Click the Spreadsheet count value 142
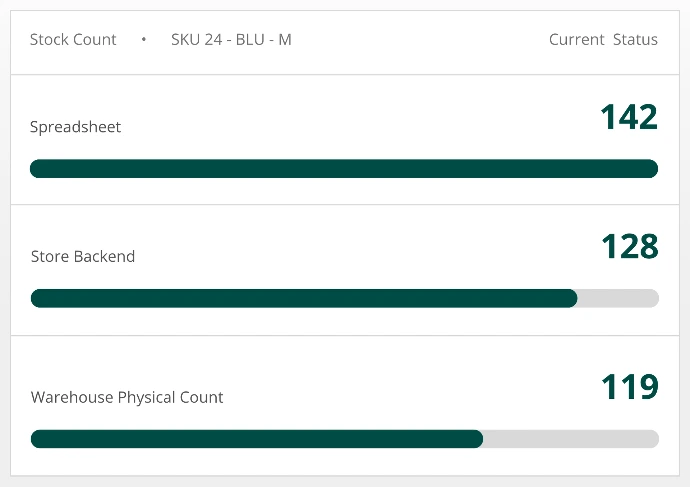The width and height of the screenshot is (690, 487). pyautogui.click(x=629, y=117)
